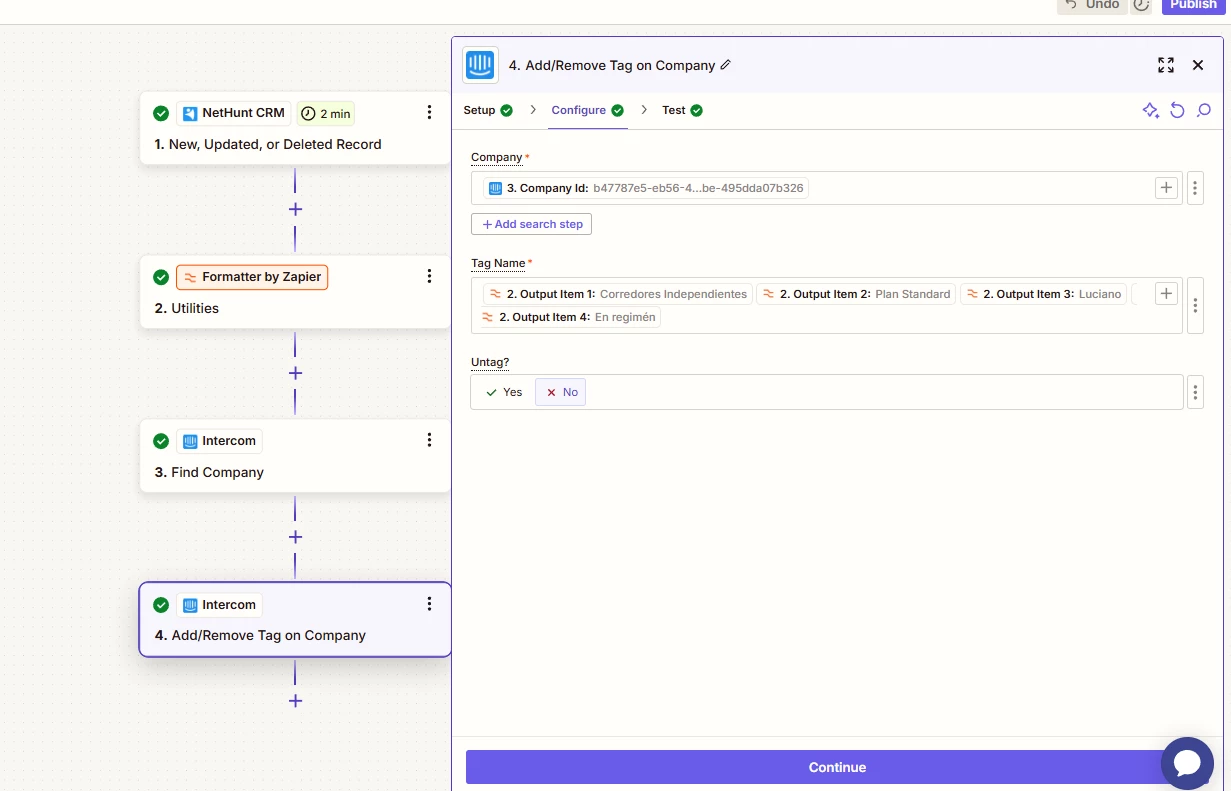Viewport: 1231px width, 791px height.
Task: Click the search magnifier icon in panel
Action: [1204, 110]
